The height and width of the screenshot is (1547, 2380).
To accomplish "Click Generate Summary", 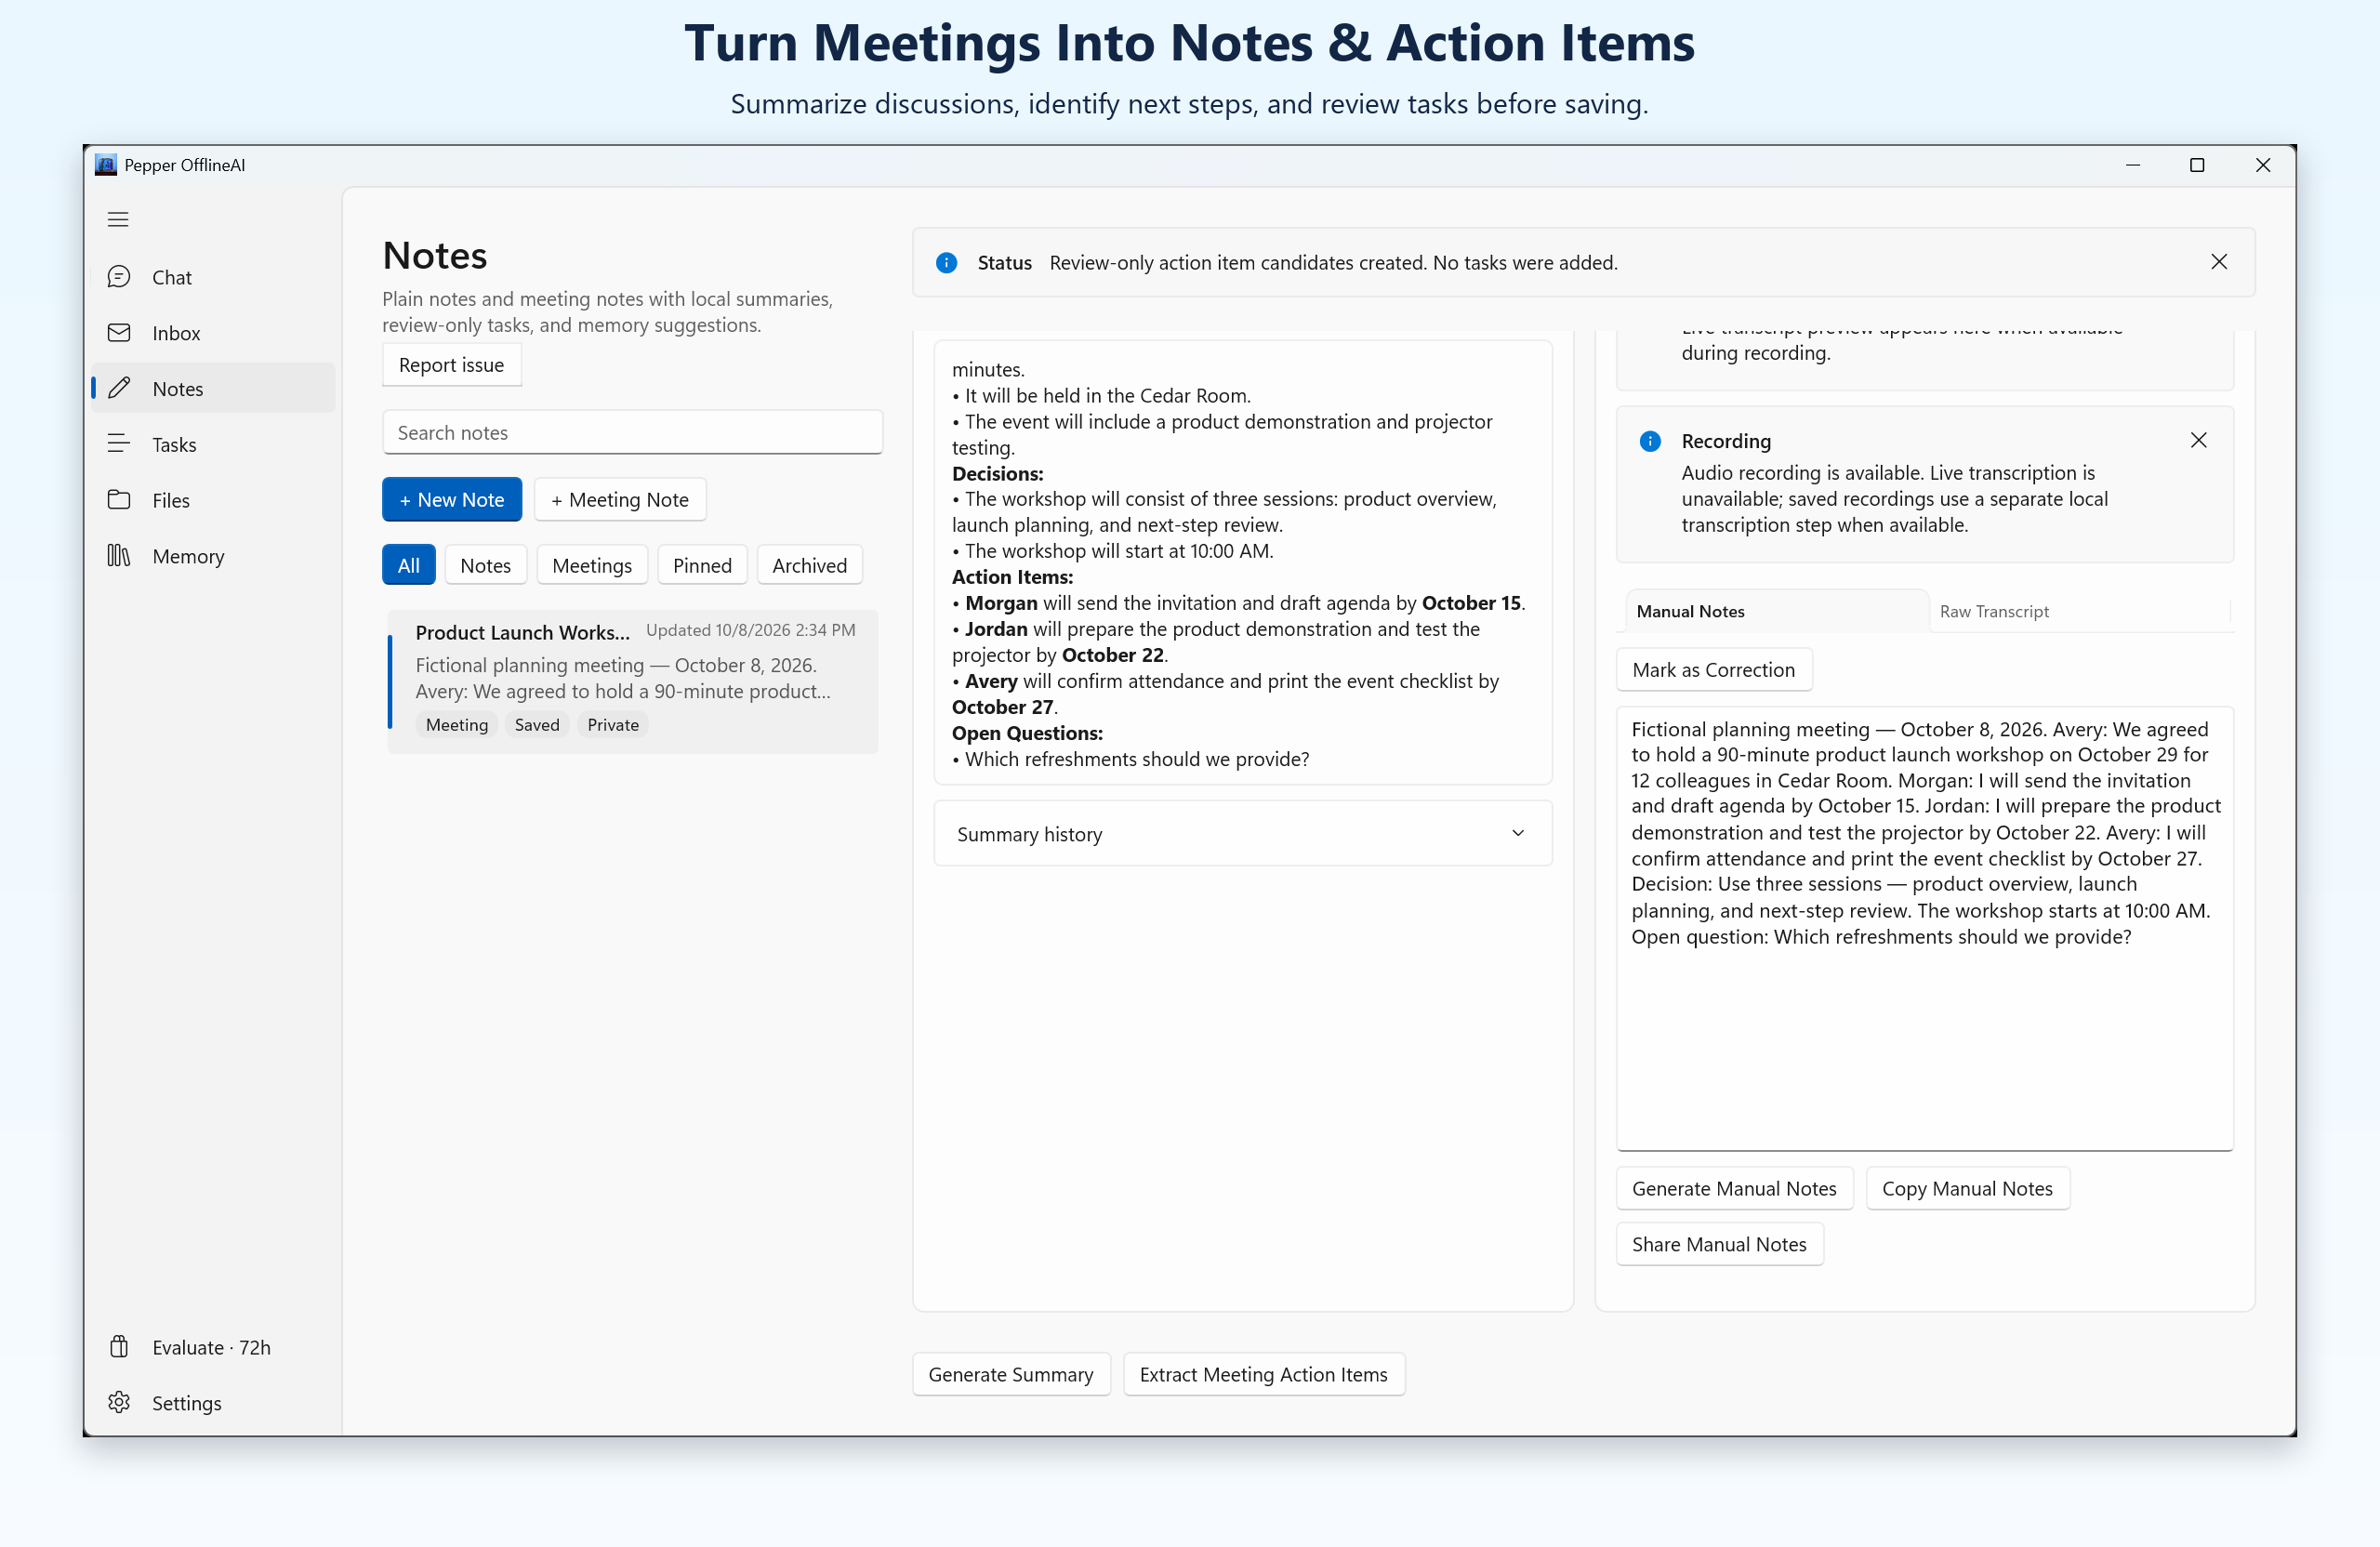I will [1010, 1374].
